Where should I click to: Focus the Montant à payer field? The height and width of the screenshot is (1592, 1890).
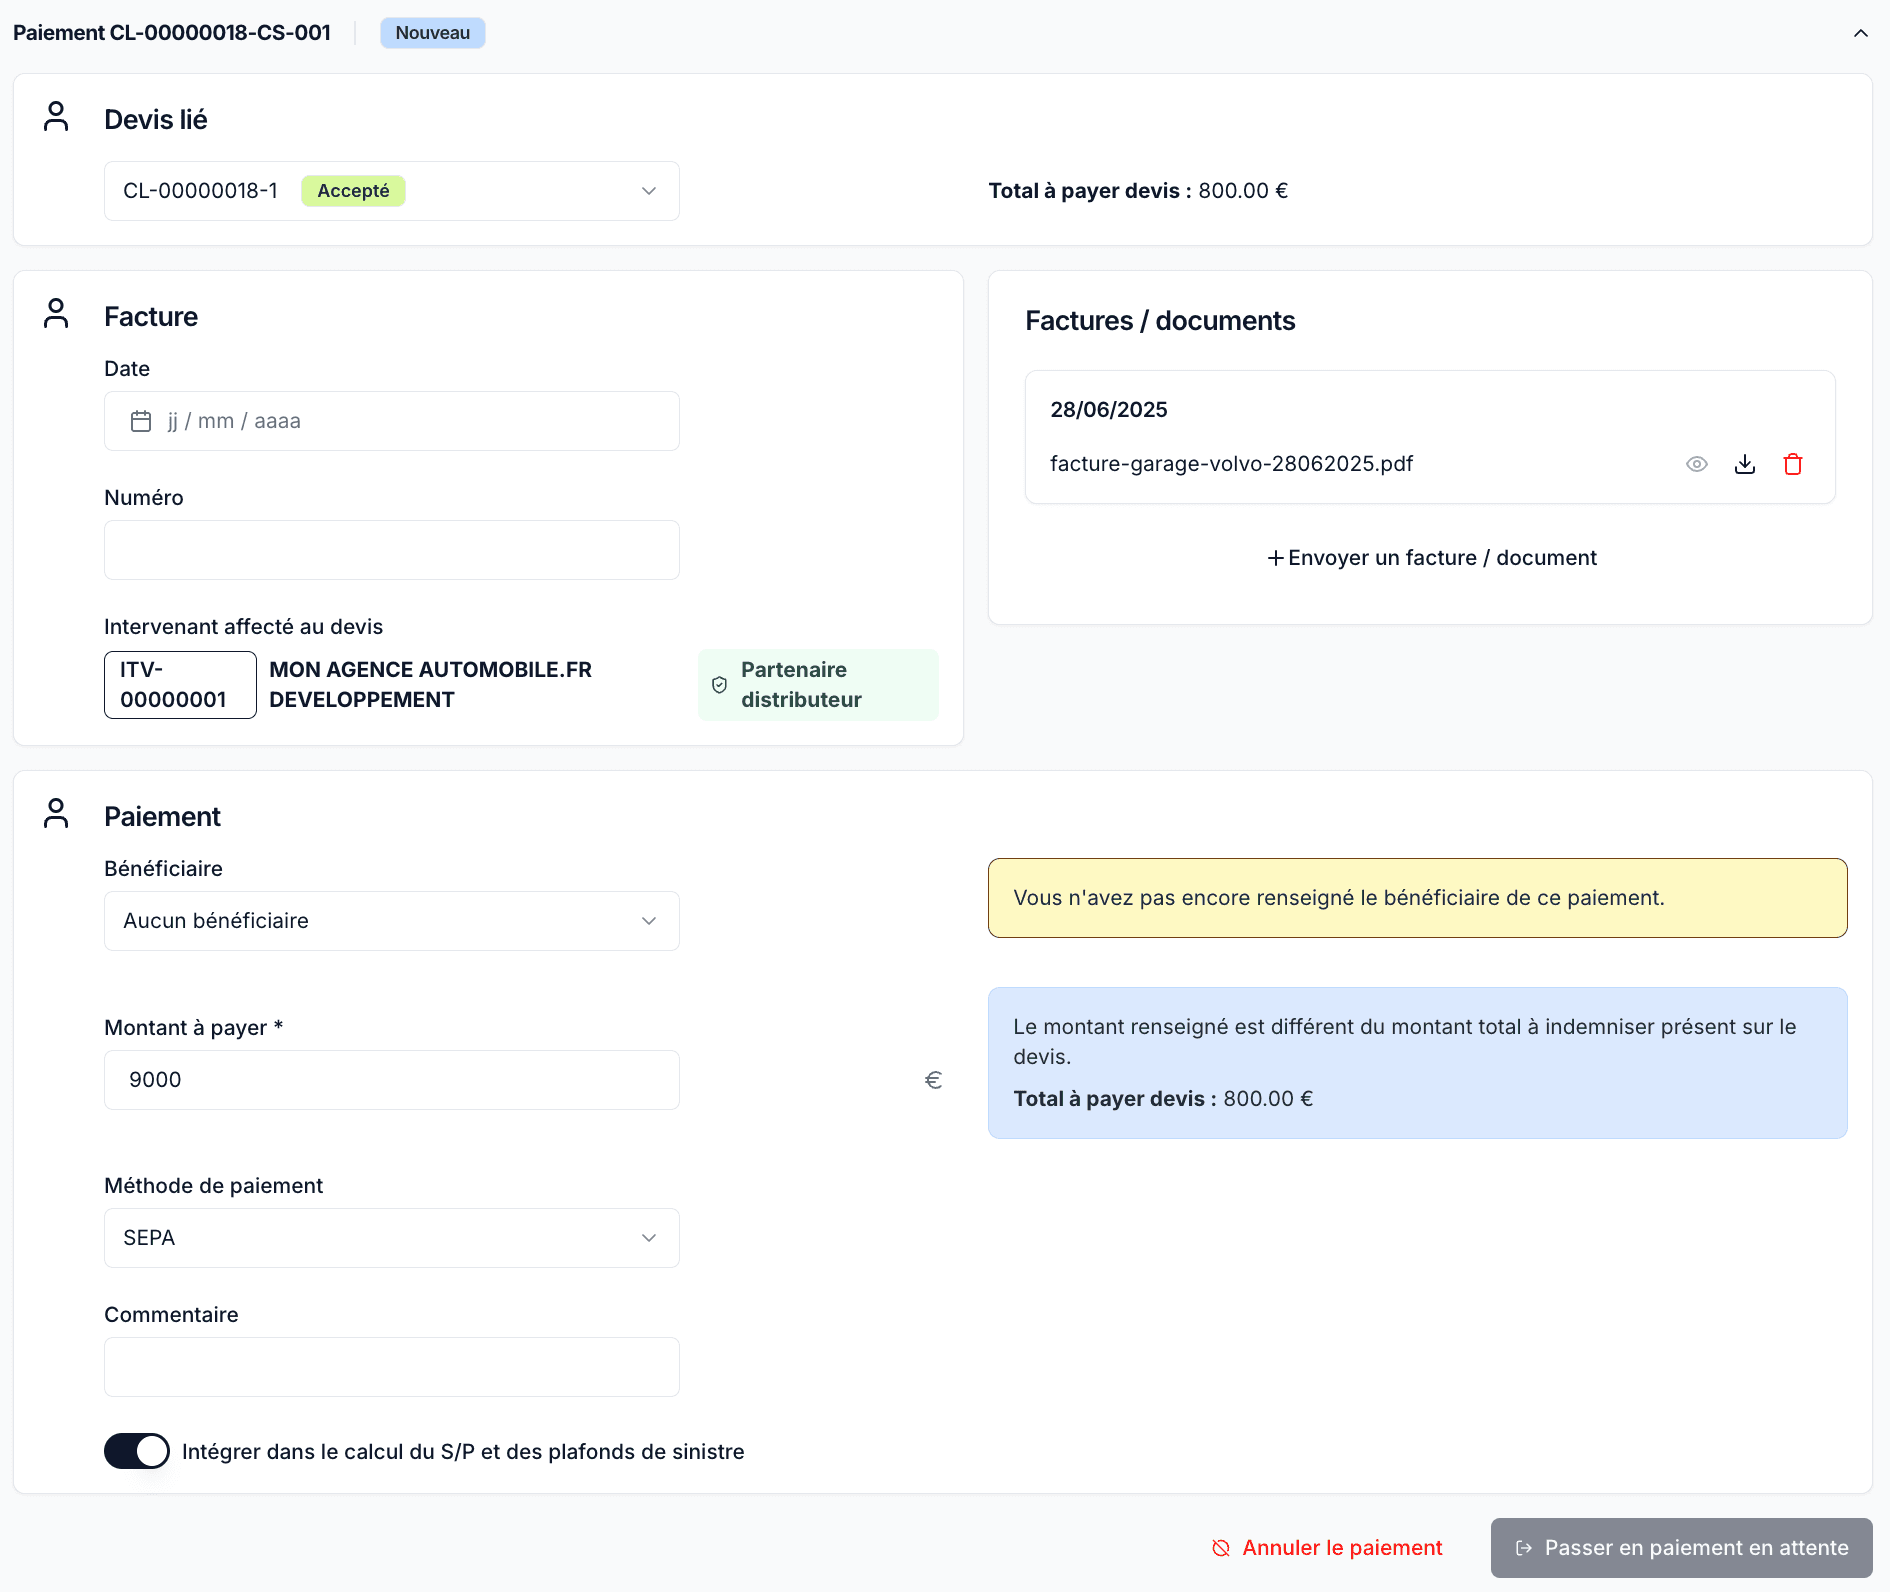[x=391, y=1080]
